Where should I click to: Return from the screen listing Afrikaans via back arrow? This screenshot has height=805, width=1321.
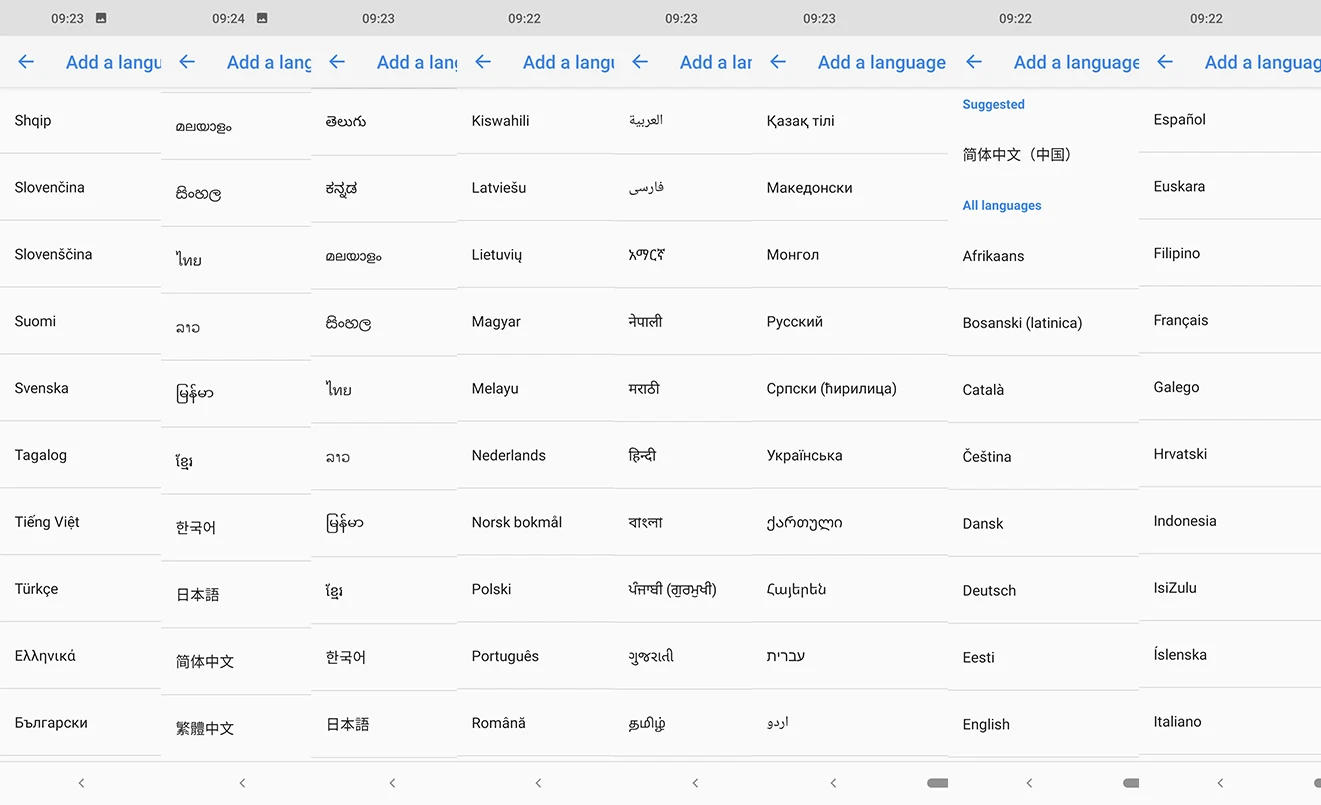[x=974, y=62]
